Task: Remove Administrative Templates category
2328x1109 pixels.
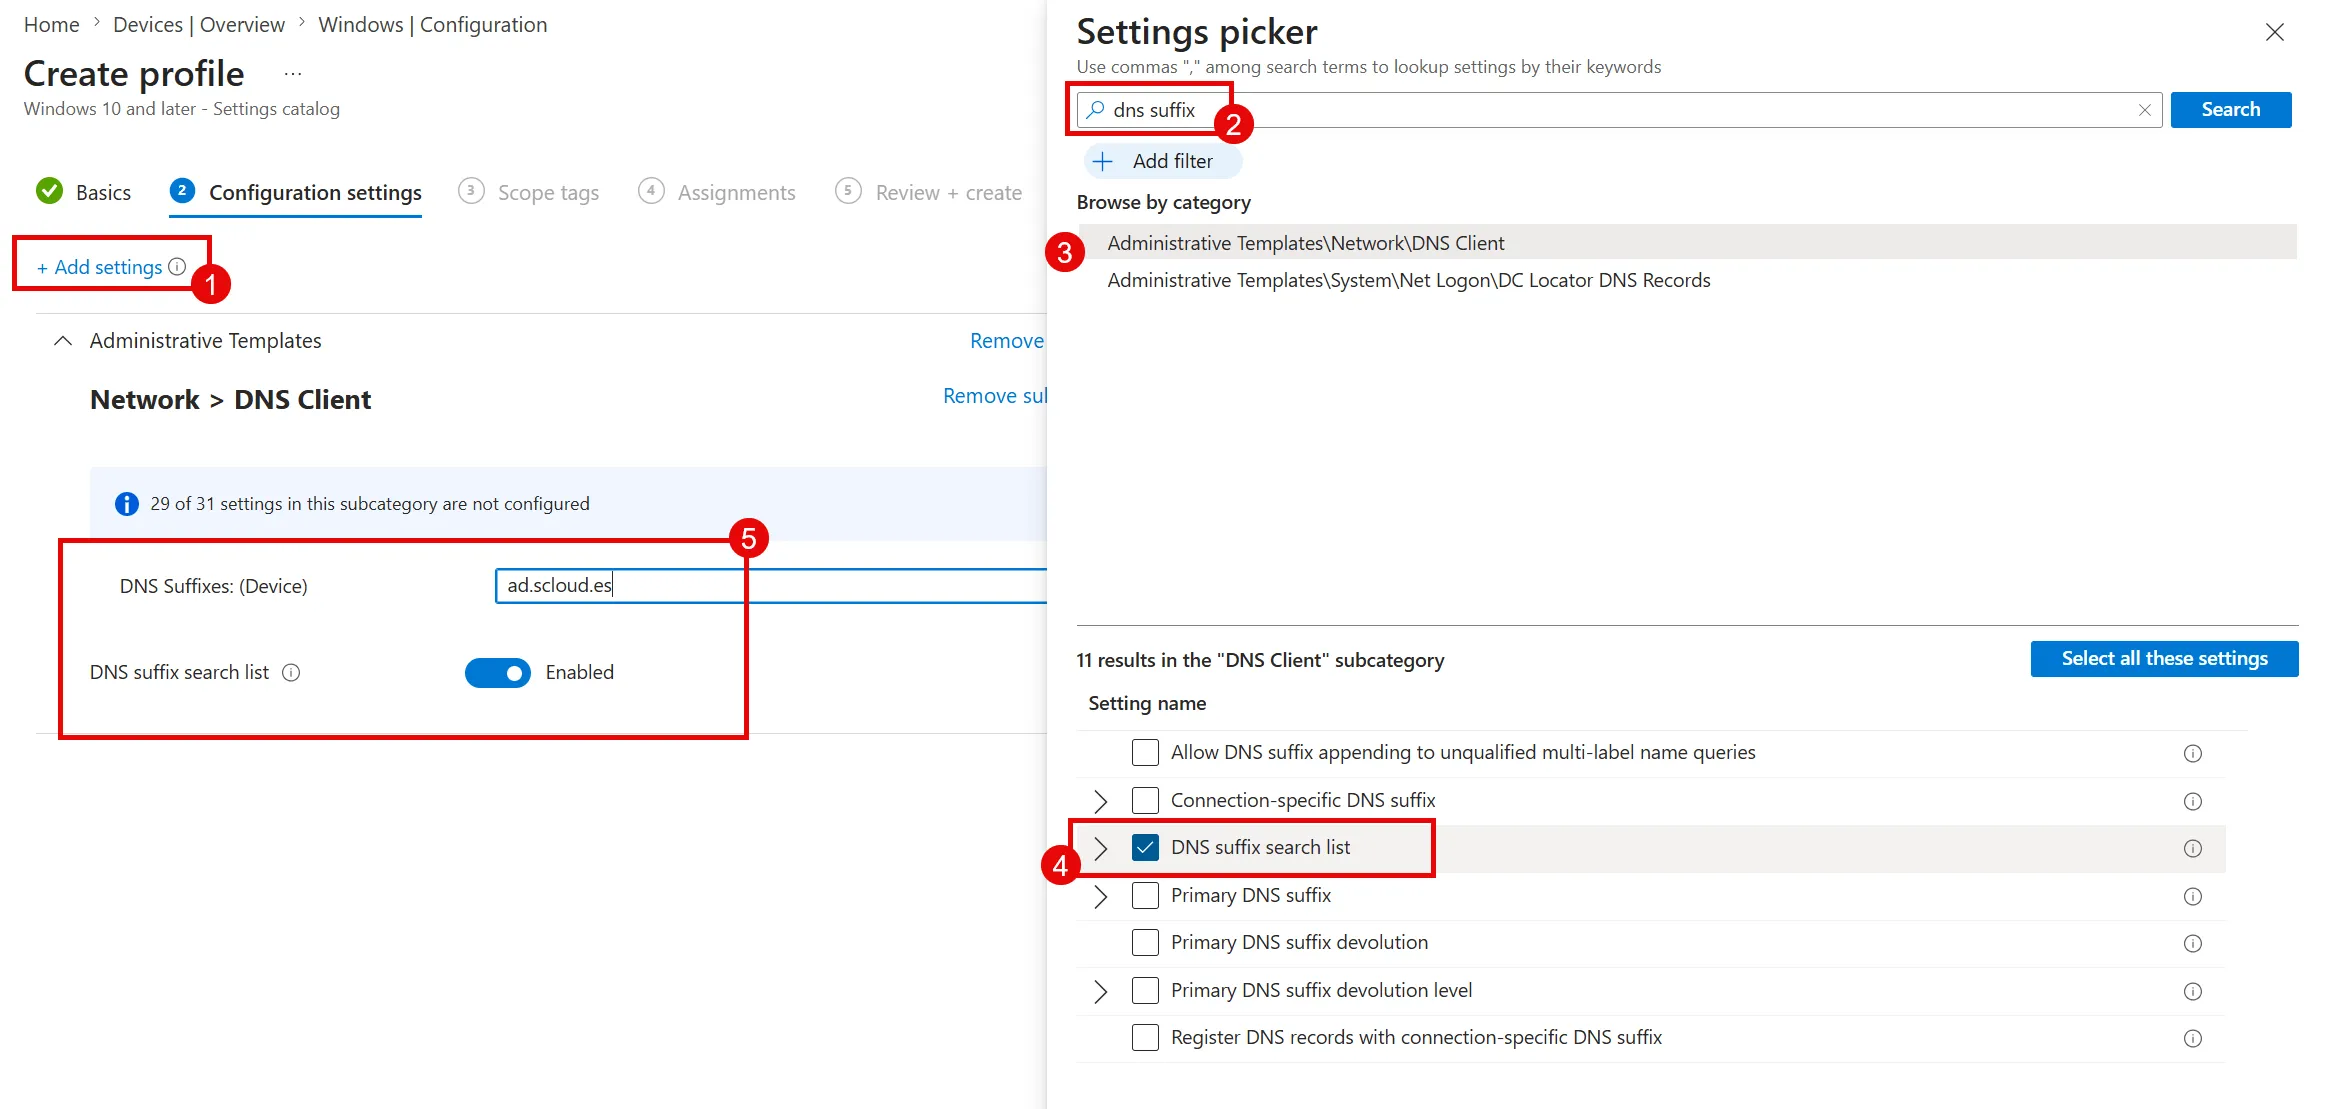Action: point(1006,341)
